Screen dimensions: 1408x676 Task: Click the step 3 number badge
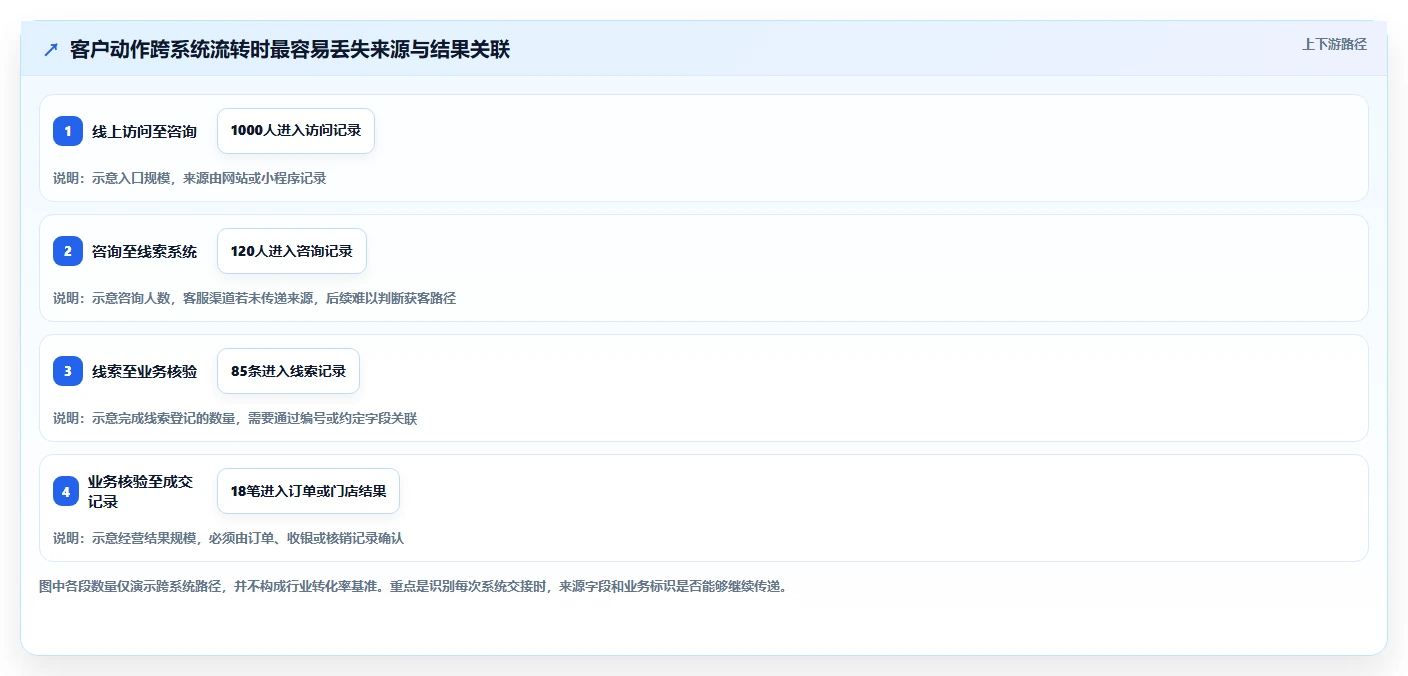(x=68, y=371)
